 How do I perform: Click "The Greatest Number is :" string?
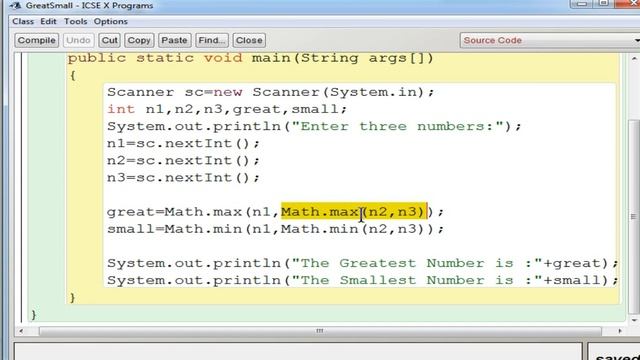417,263
